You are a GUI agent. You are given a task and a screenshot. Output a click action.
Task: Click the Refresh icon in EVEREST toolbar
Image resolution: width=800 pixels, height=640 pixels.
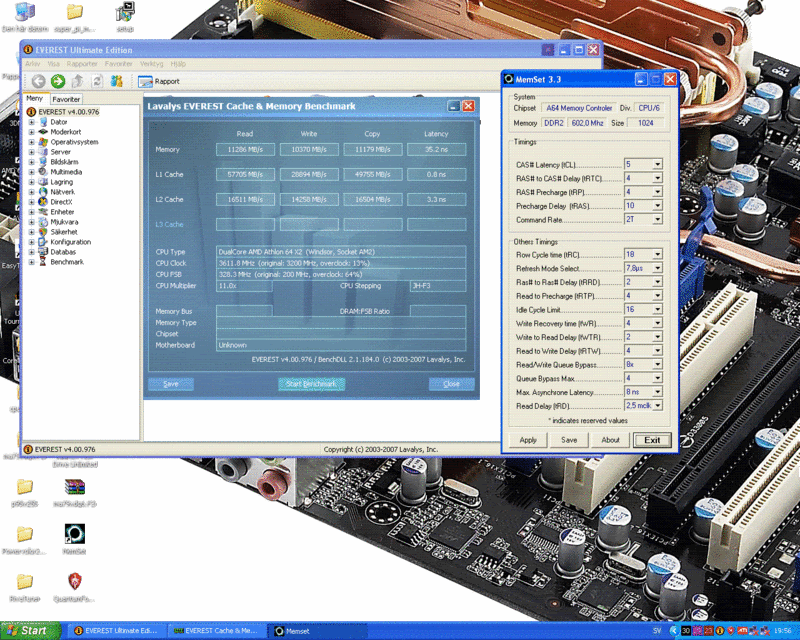97,81
